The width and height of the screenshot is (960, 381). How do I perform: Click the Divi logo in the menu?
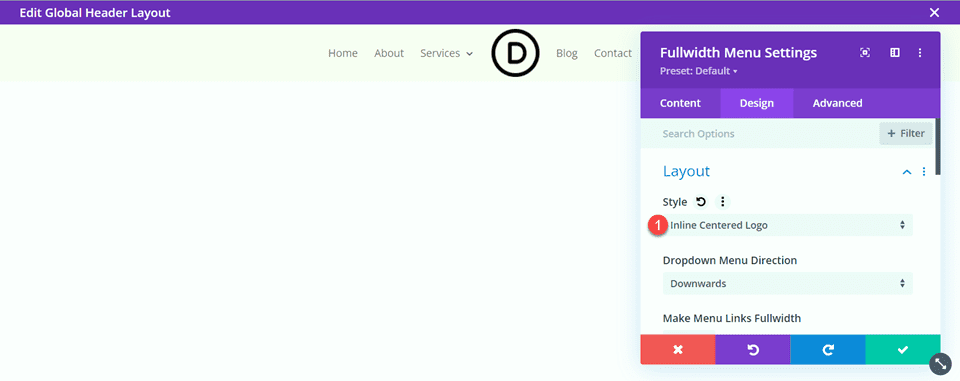point(516,53)
